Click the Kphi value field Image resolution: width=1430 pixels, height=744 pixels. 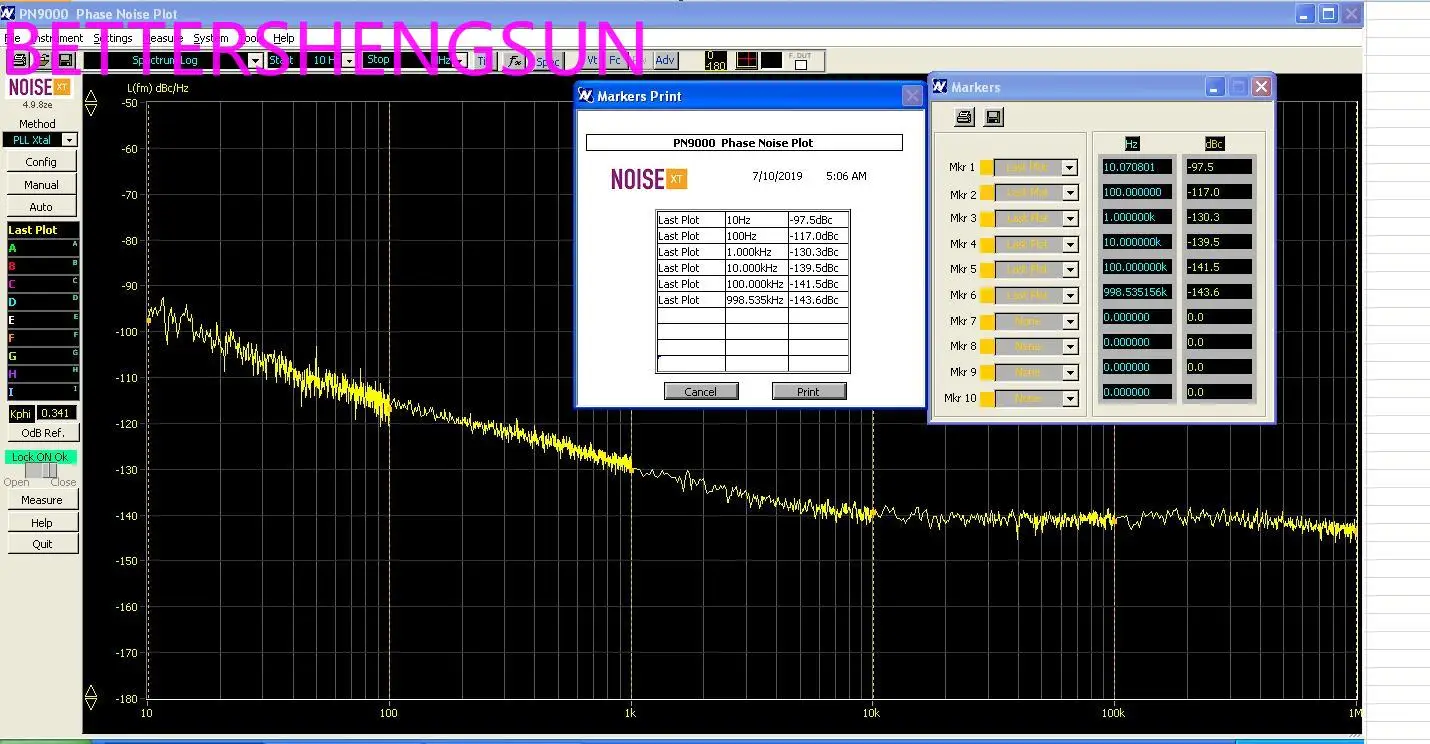click(56, 413)
